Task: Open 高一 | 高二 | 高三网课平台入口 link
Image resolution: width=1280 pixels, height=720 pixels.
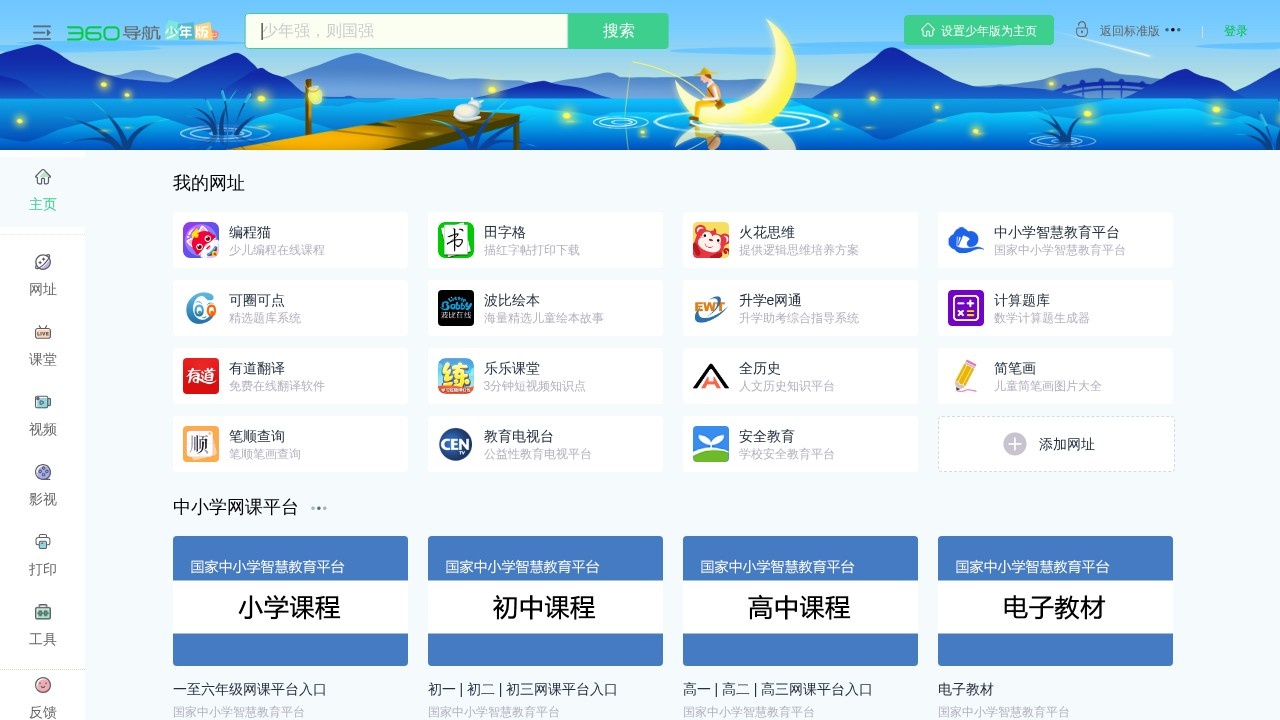Action: [778, 689]
